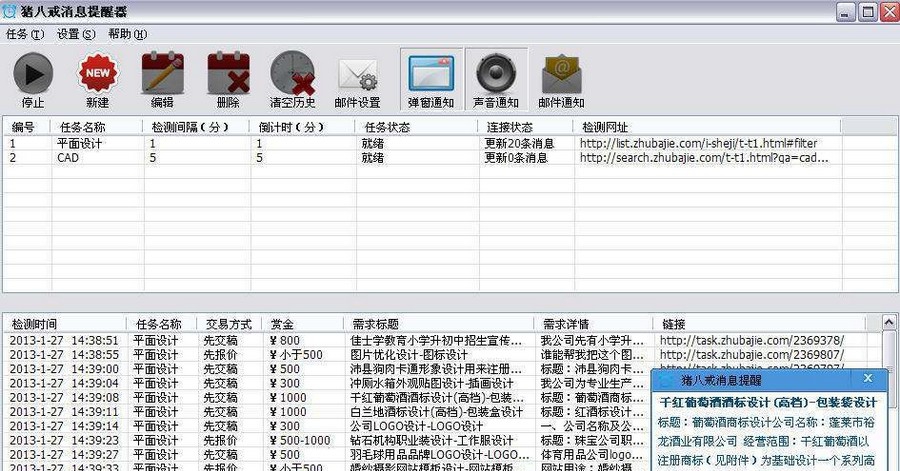Click URL search.zhubajie.com cad cell
900x471 pixels.
(704, 158)
